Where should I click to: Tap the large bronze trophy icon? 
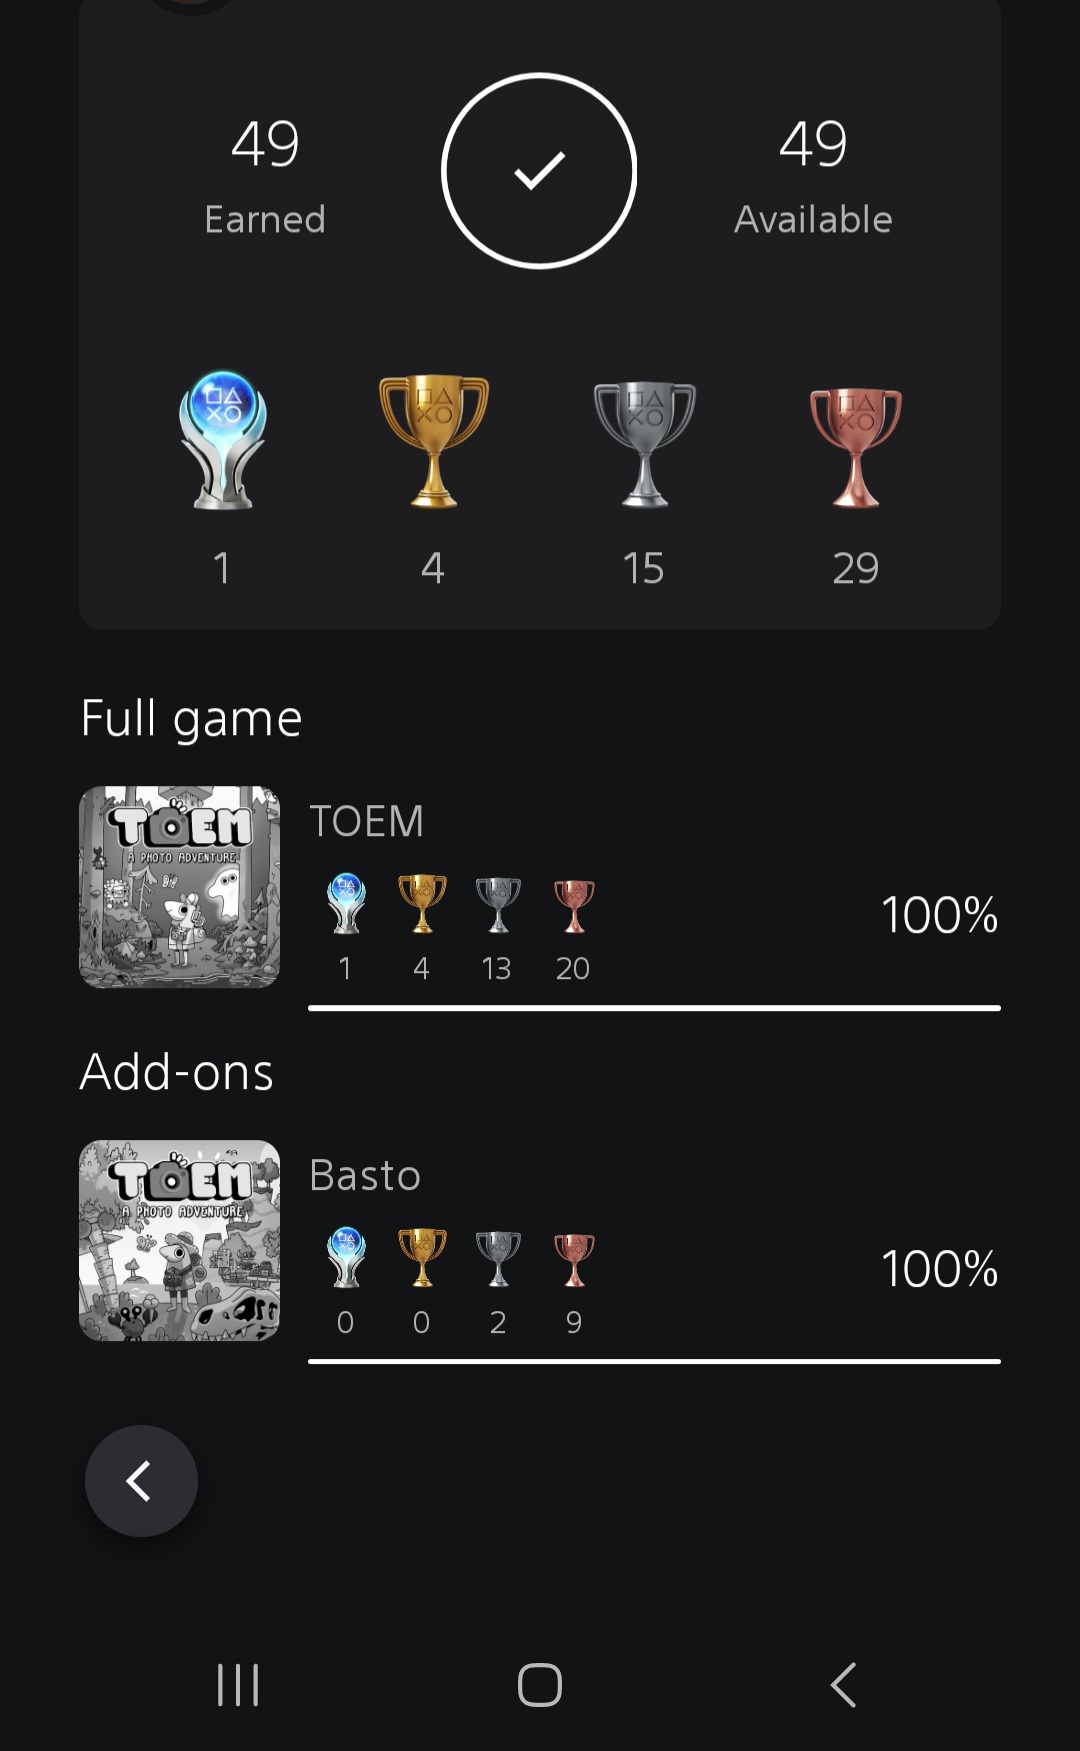coord(855,445)
